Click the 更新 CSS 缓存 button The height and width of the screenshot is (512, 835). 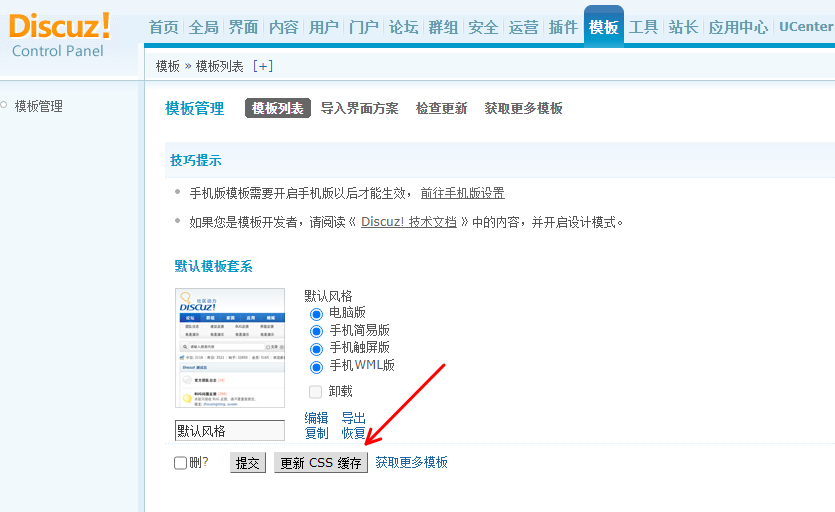pos(321,463)
